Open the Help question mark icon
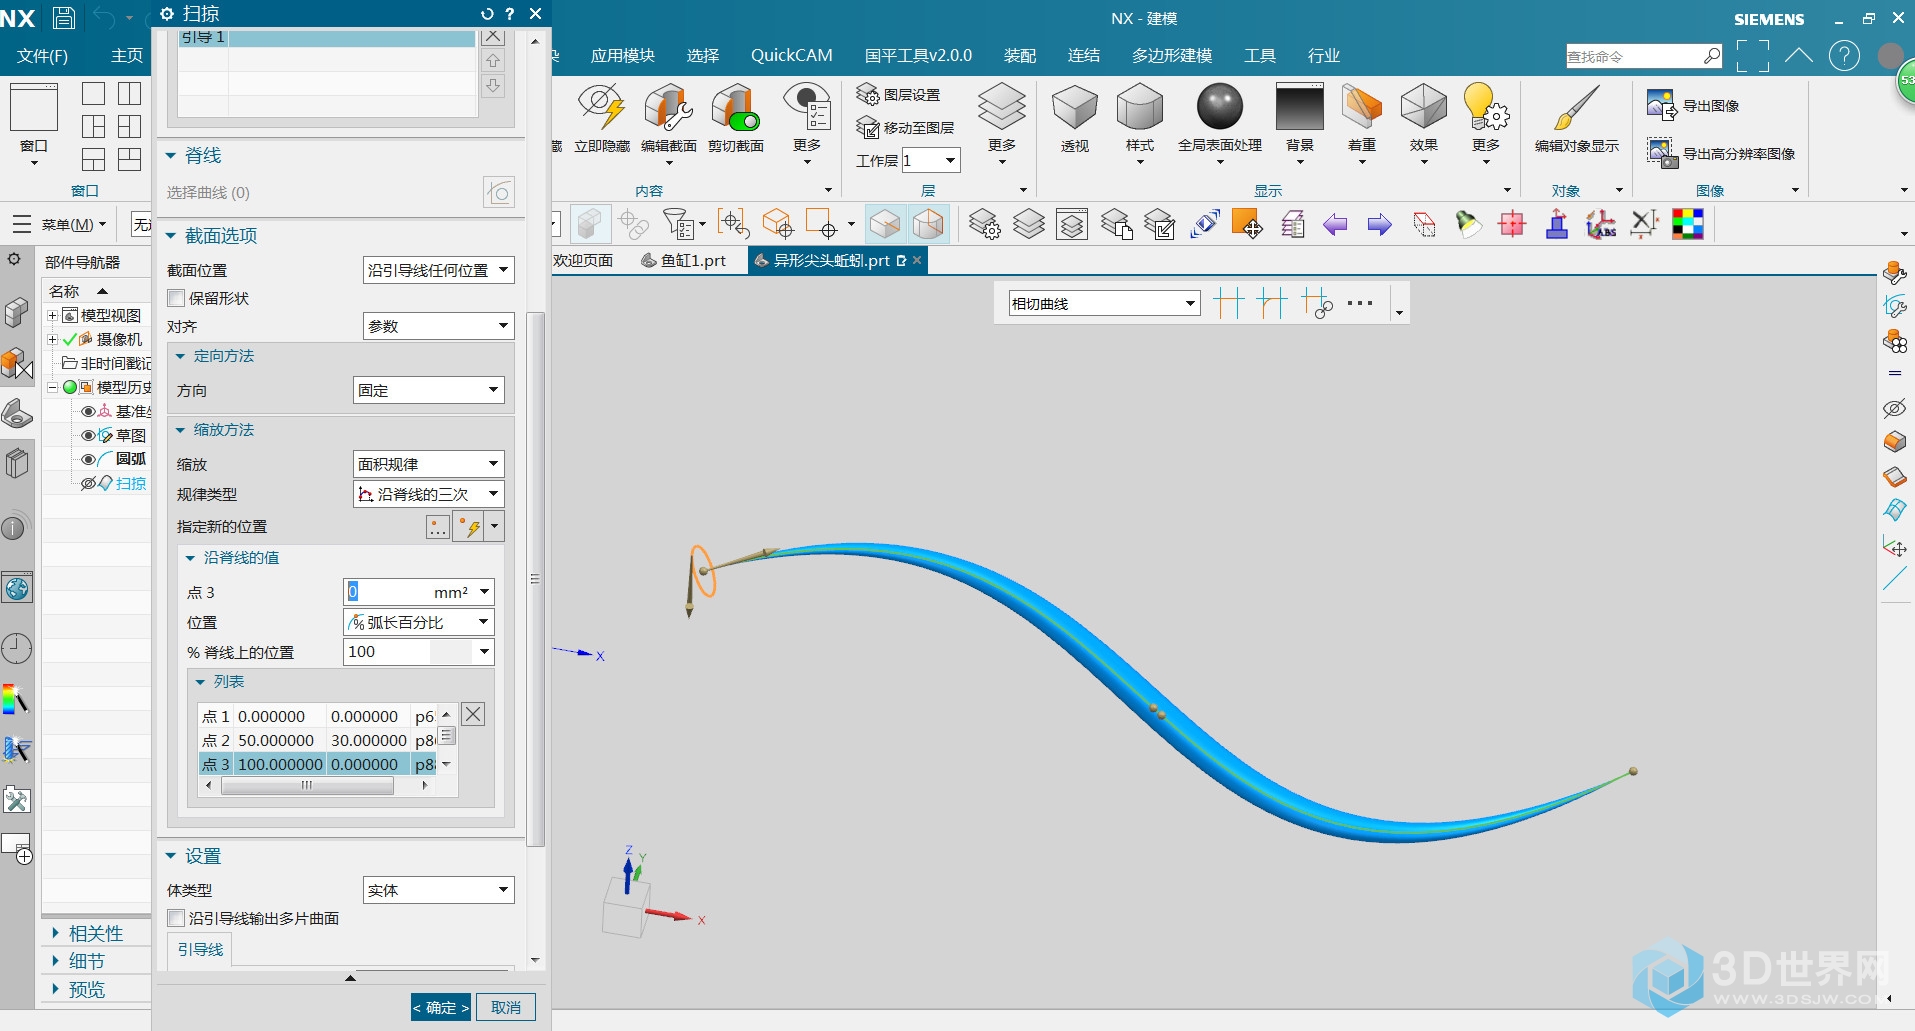The width and height of the screenshot is (1915, 1031). (1844, 56)
